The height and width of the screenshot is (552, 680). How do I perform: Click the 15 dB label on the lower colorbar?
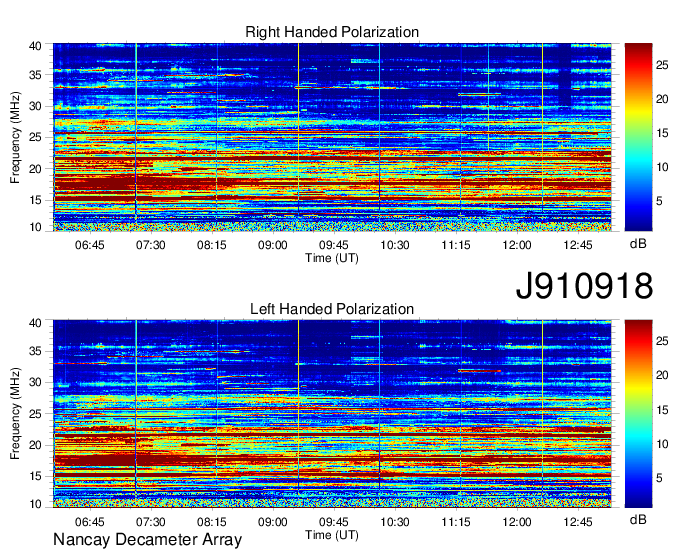[x=662, y=410]
